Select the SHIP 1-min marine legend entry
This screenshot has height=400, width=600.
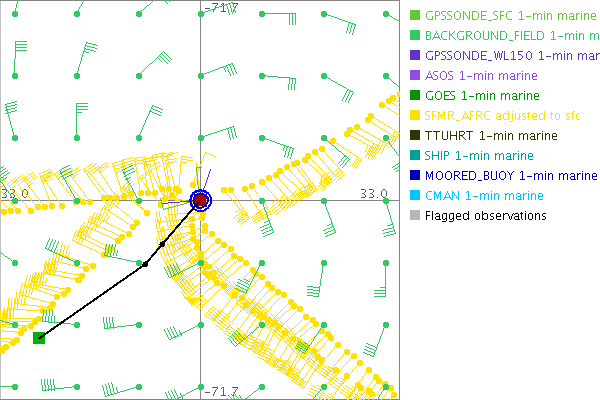(479, 155)
